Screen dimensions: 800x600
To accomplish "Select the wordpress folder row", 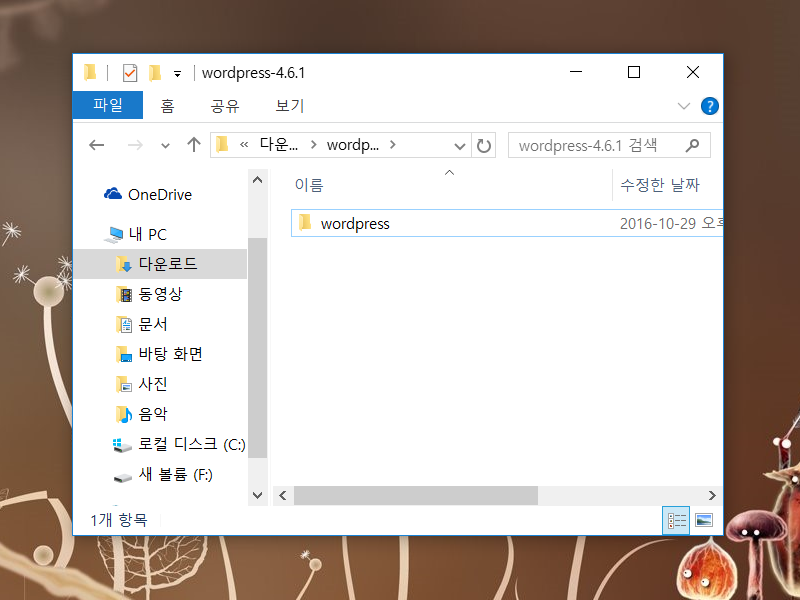I will (x=507, y=223).
